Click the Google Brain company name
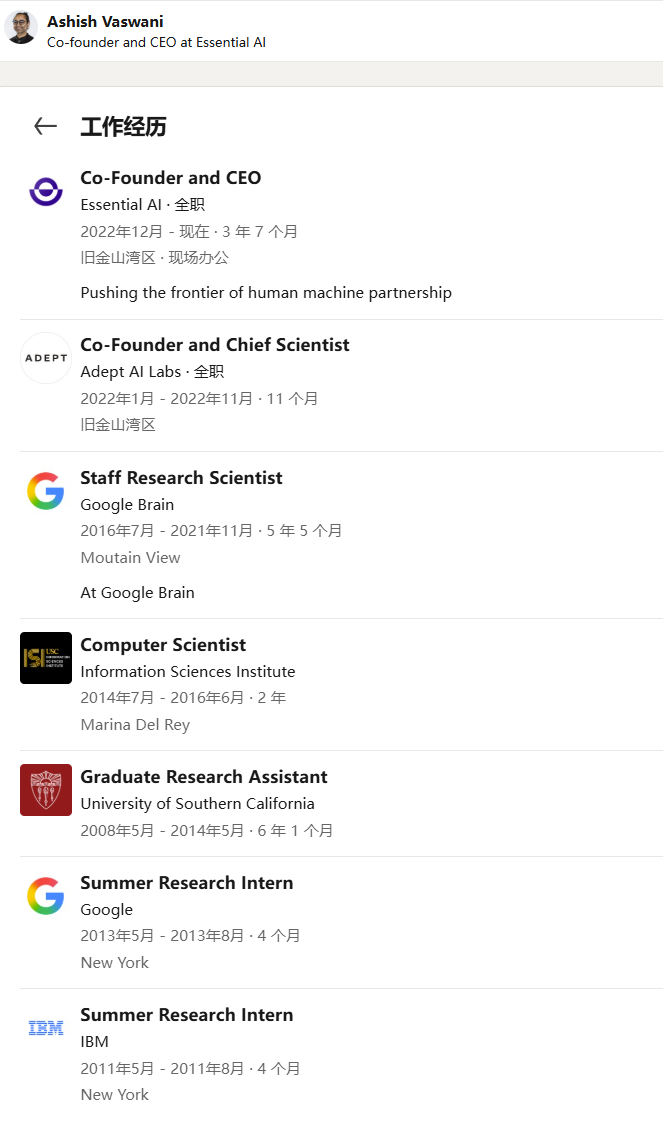Image resolution: width=663 pixels, height=1126 pixels. coord(127,505)
